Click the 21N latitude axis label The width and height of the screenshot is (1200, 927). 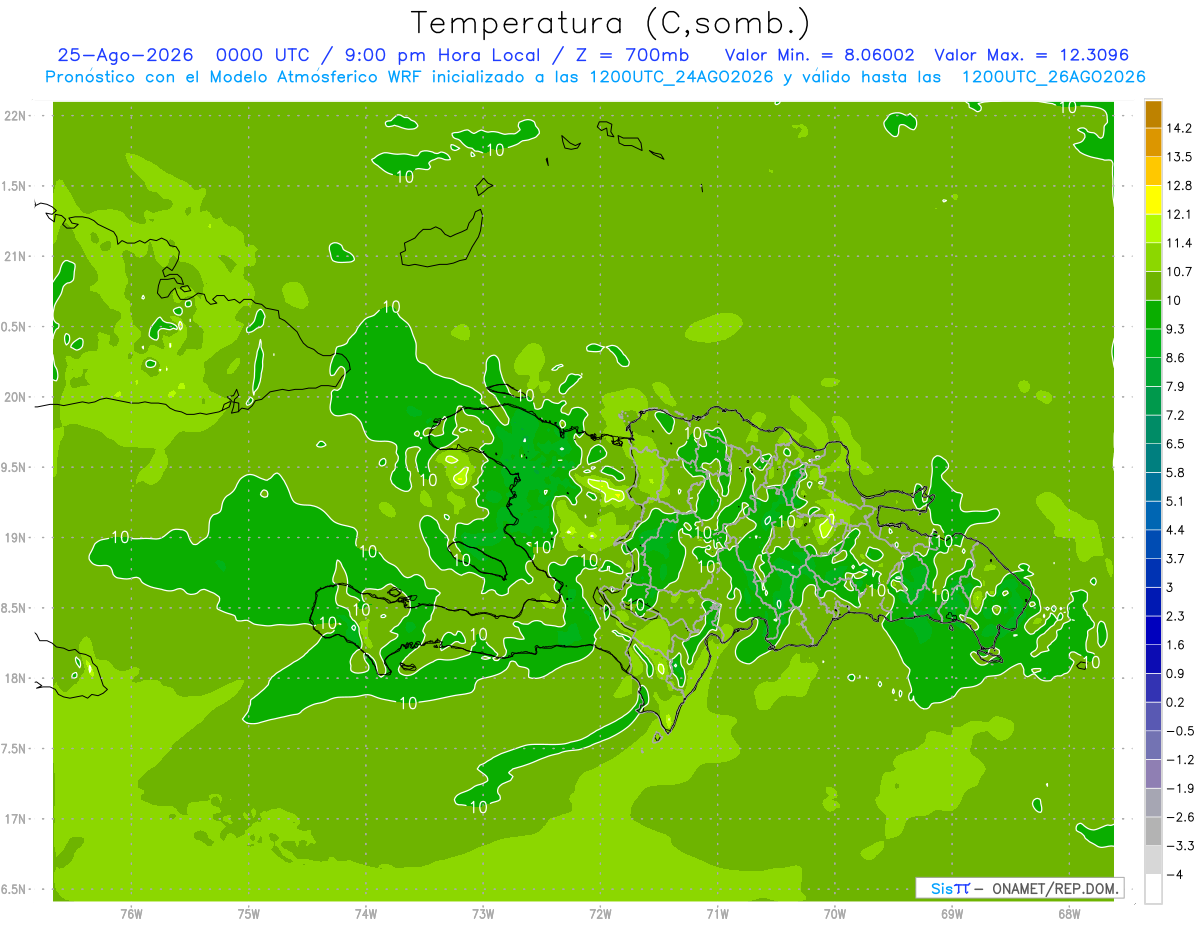click(16, 256)
